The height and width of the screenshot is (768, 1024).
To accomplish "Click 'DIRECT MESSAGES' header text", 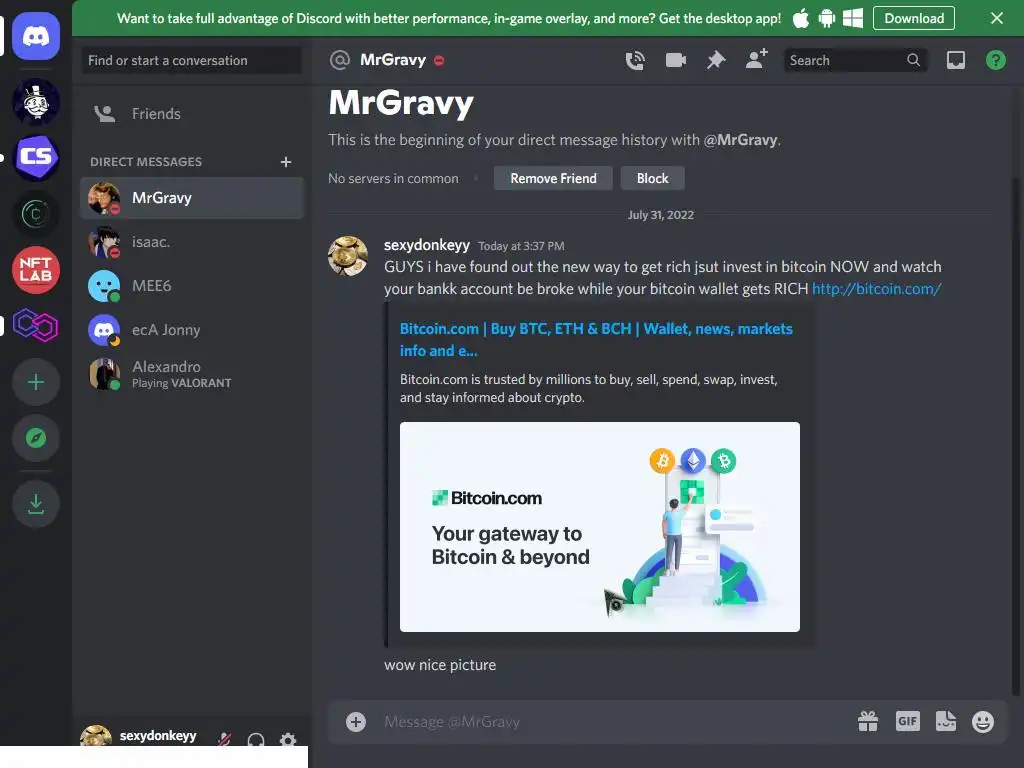I will [146, 161].
